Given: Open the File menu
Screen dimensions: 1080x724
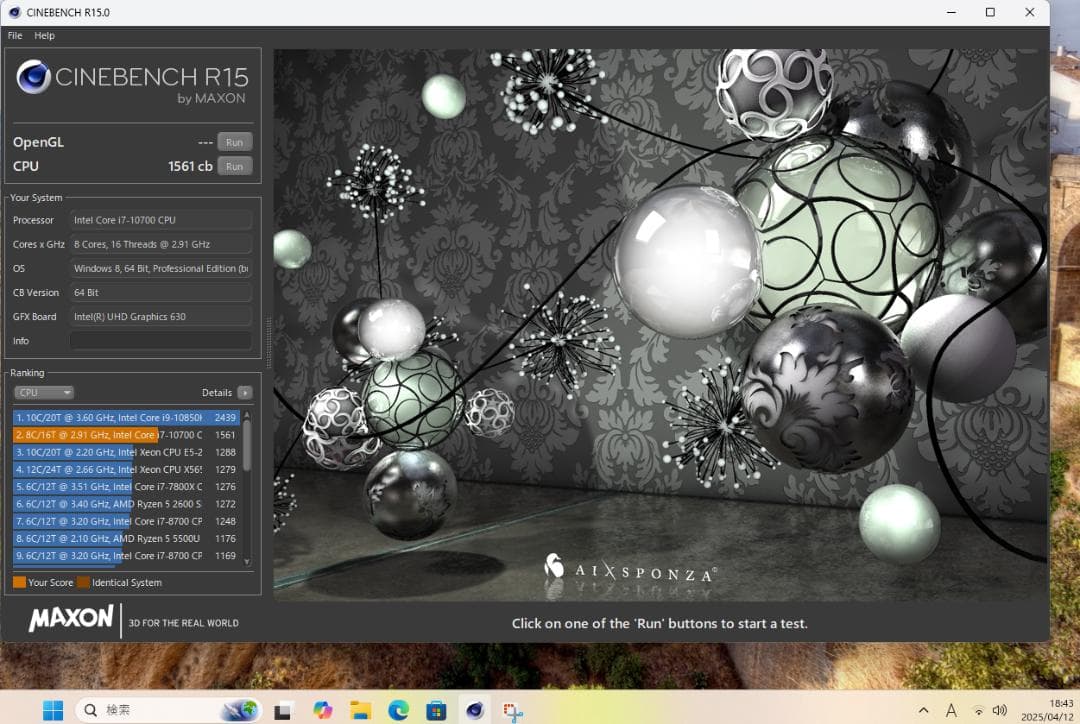Looking at the screenshot, I should [x=15, y=36].
